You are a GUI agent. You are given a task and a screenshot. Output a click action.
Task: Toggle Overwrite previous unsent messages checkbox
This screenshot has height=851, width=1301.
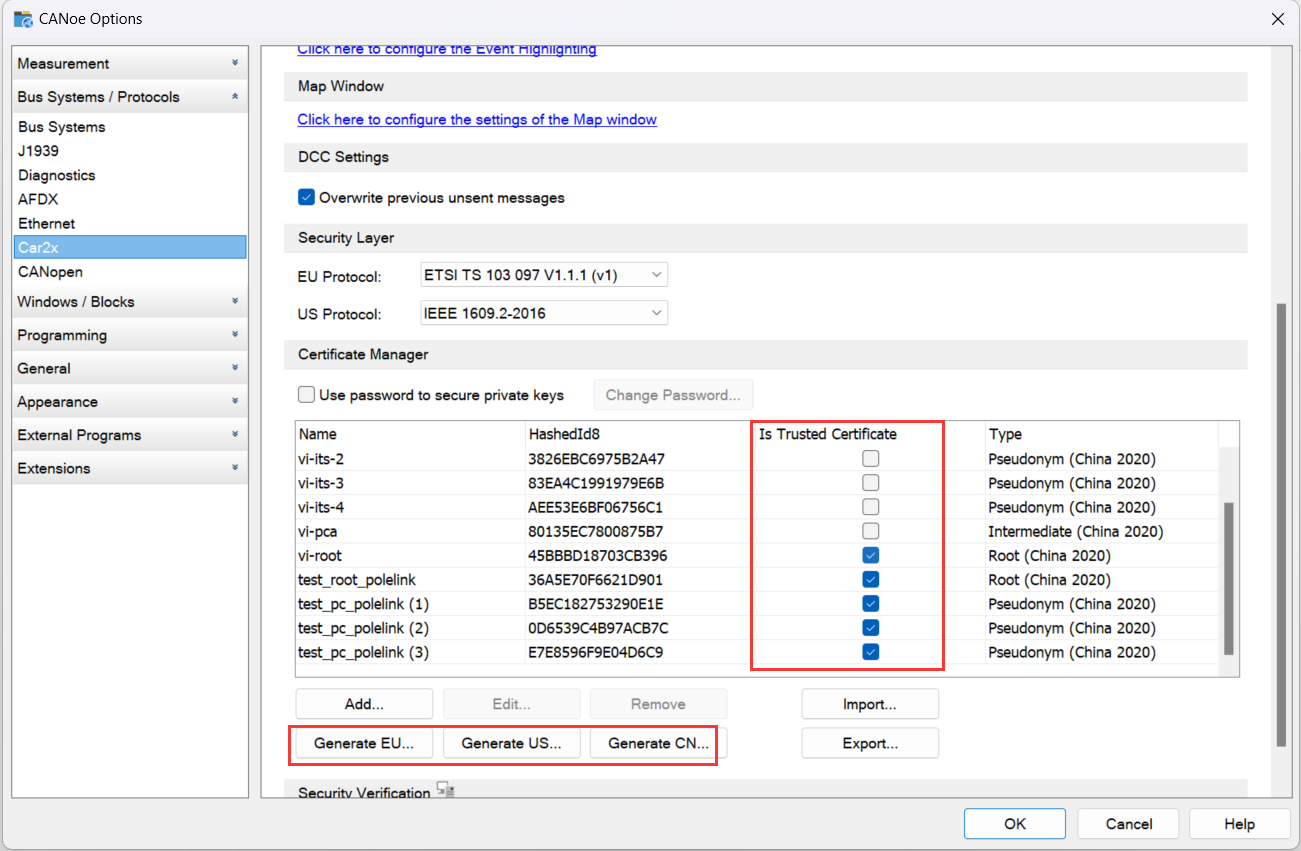tap(307, 197)
